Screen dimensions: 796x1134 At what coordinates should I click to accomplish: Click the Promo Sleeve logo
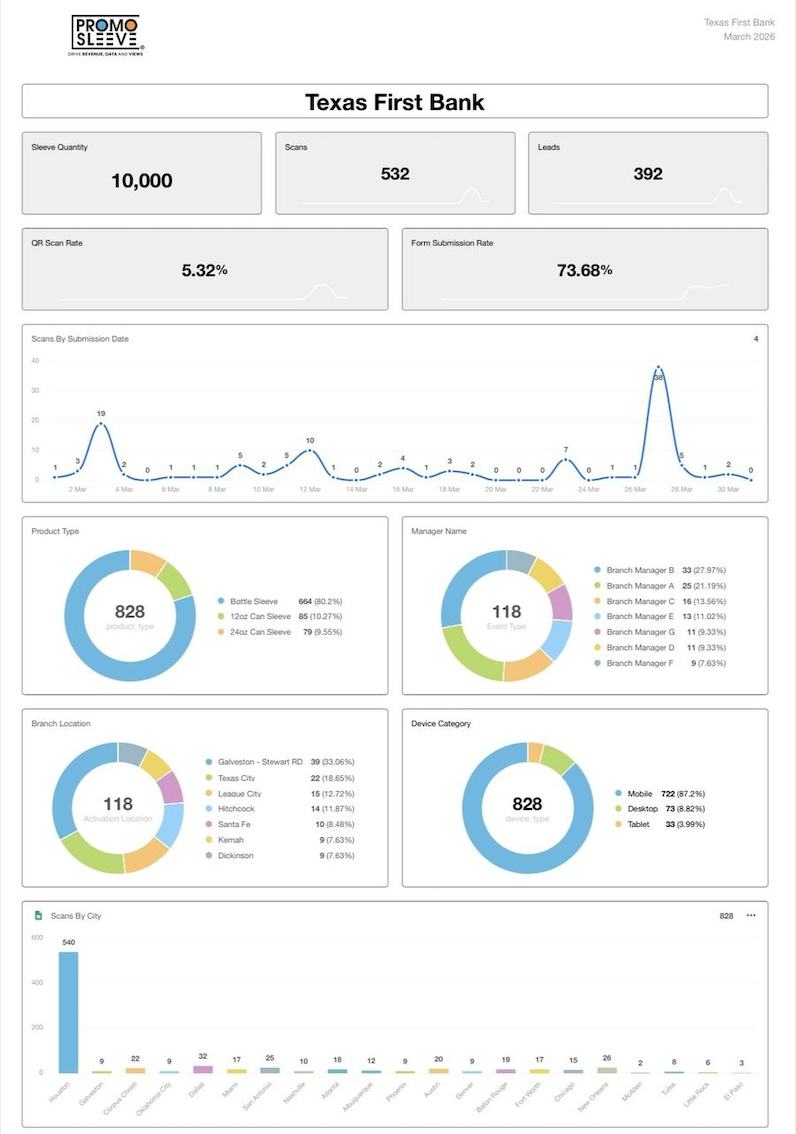click(x=106, y=35)
